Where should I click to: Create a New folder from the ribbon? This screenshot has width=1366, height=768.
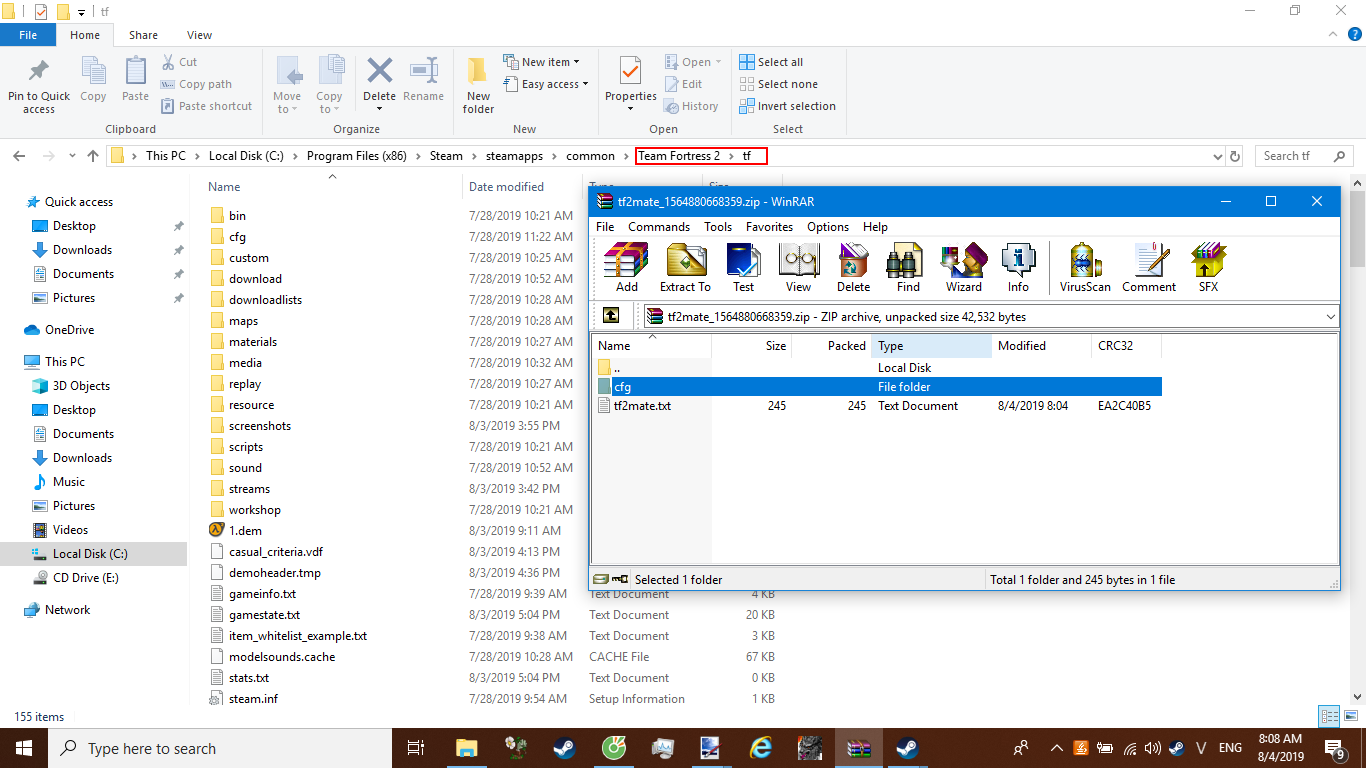pyautogui.click(x=478, y=86)
